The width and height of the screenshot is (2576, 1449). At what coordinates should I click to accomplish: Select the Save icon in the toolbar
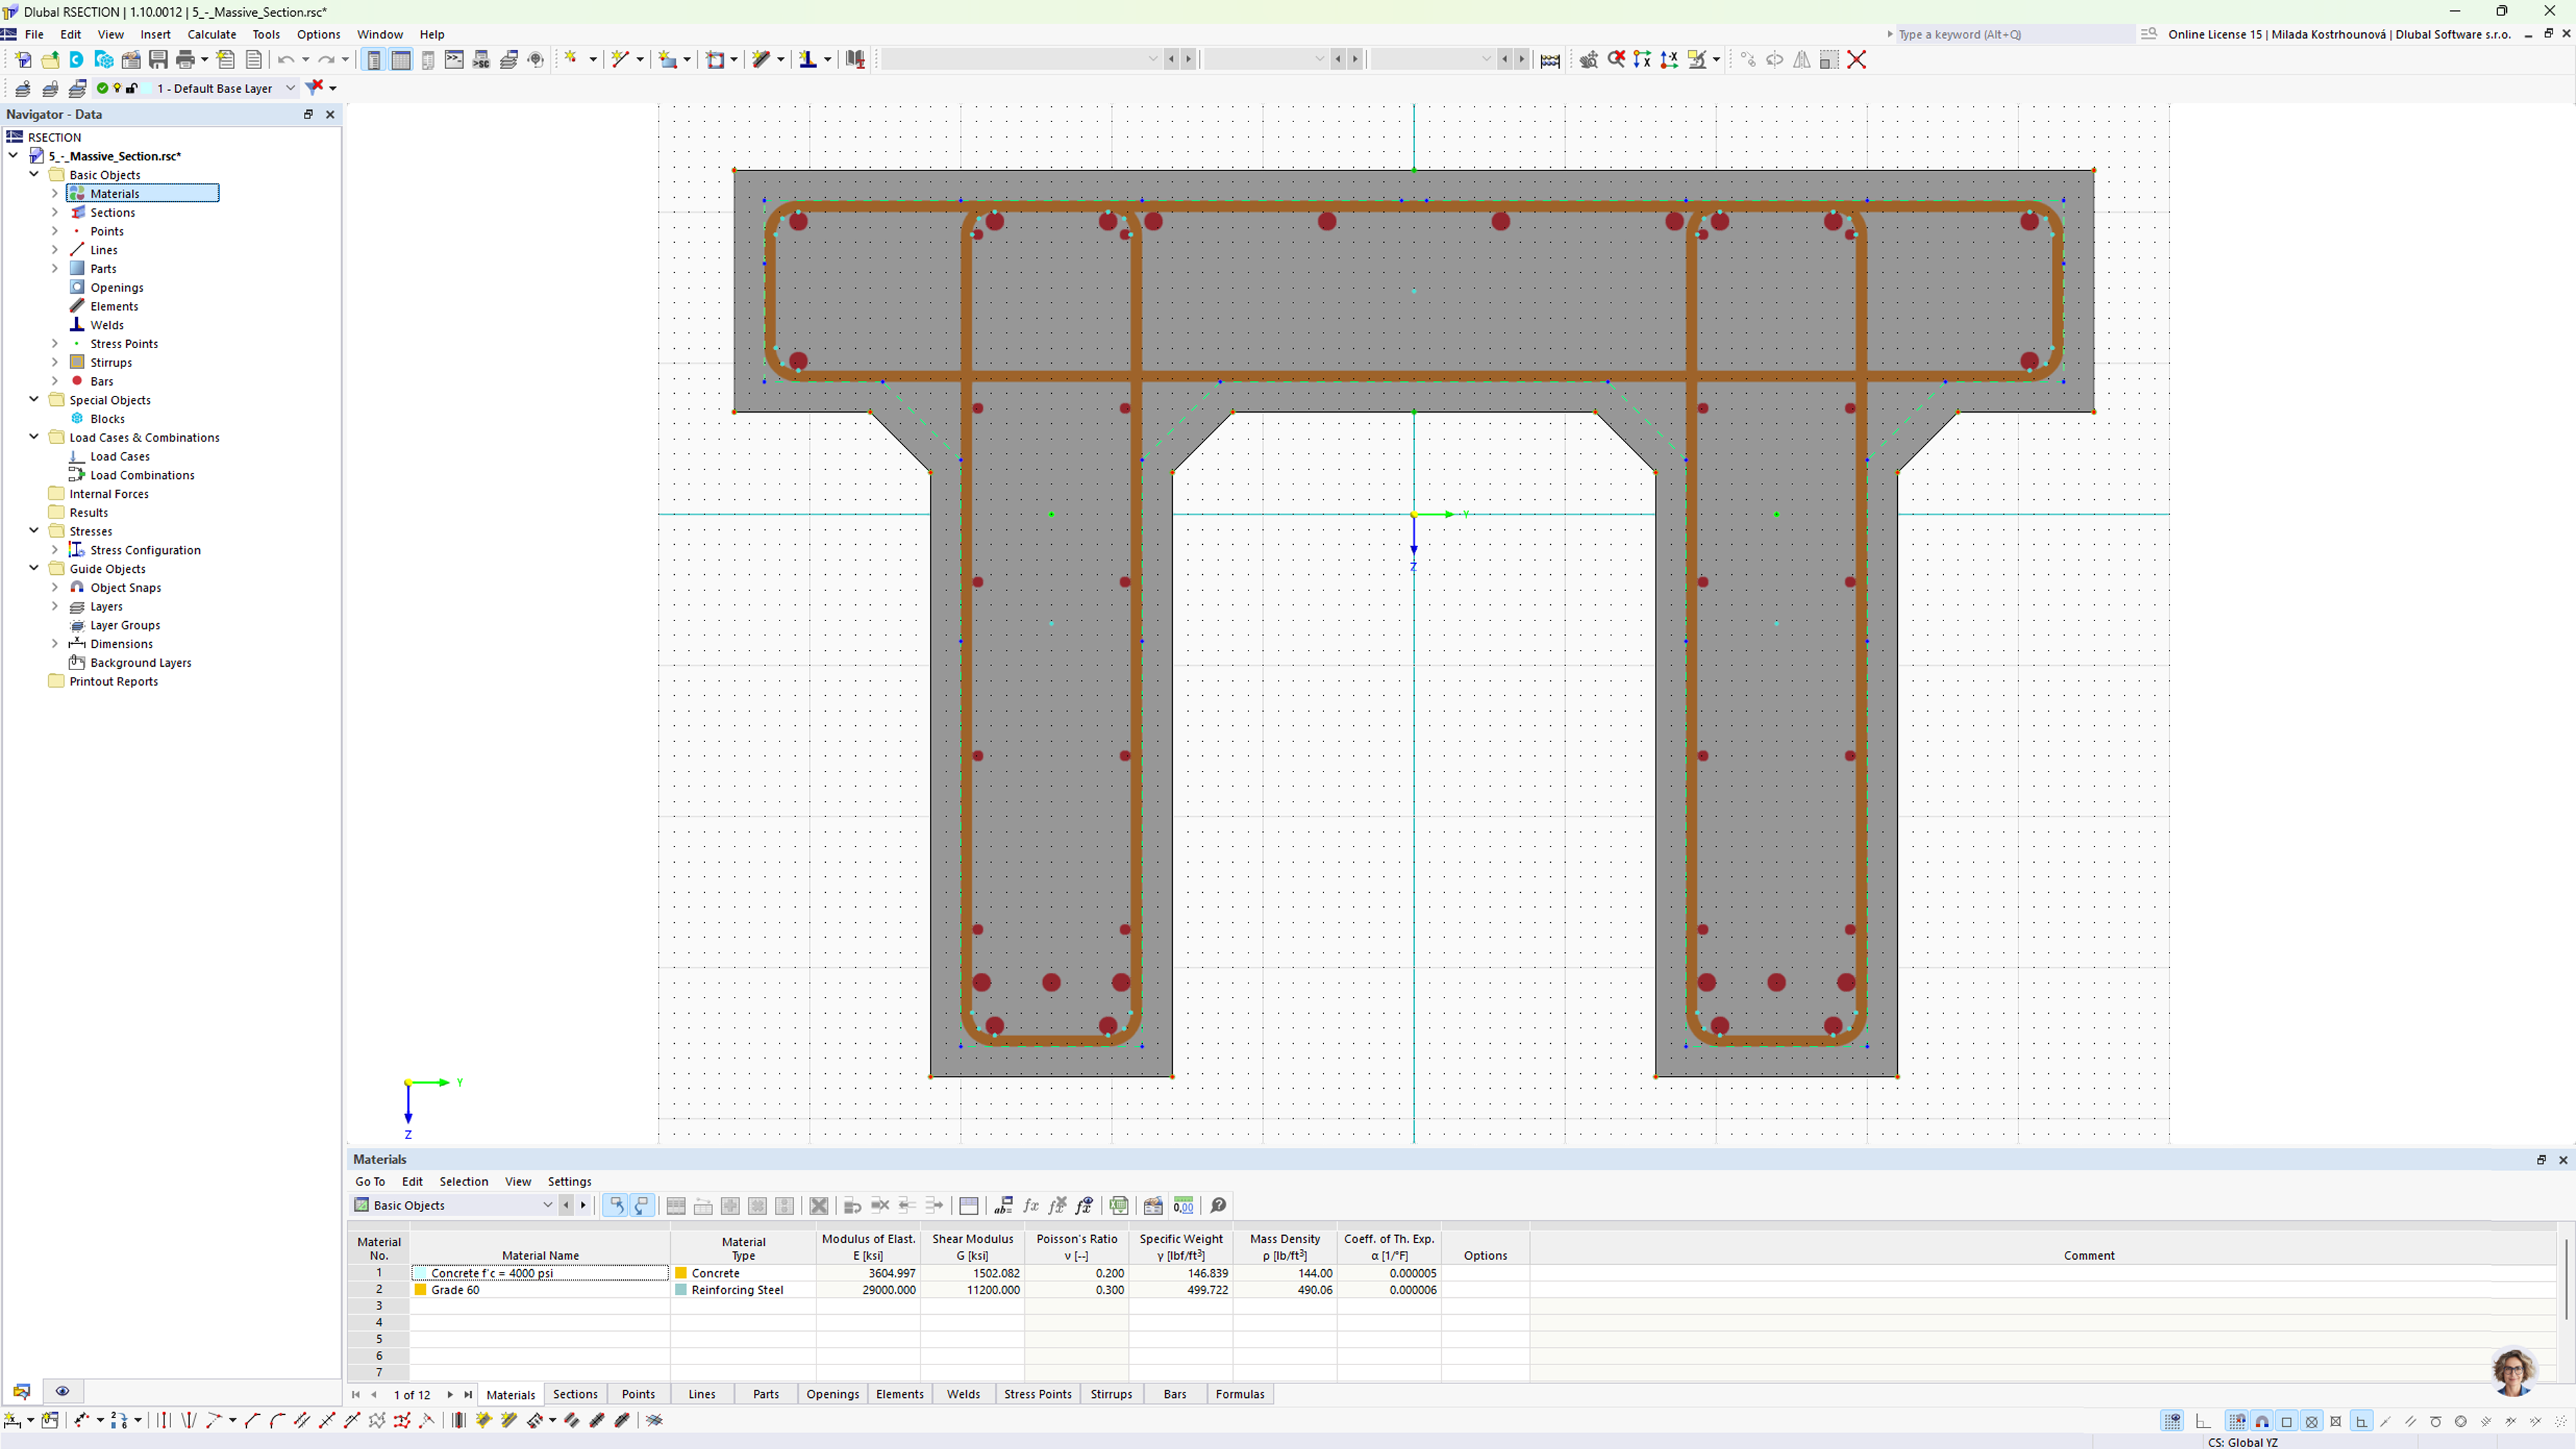159,59
